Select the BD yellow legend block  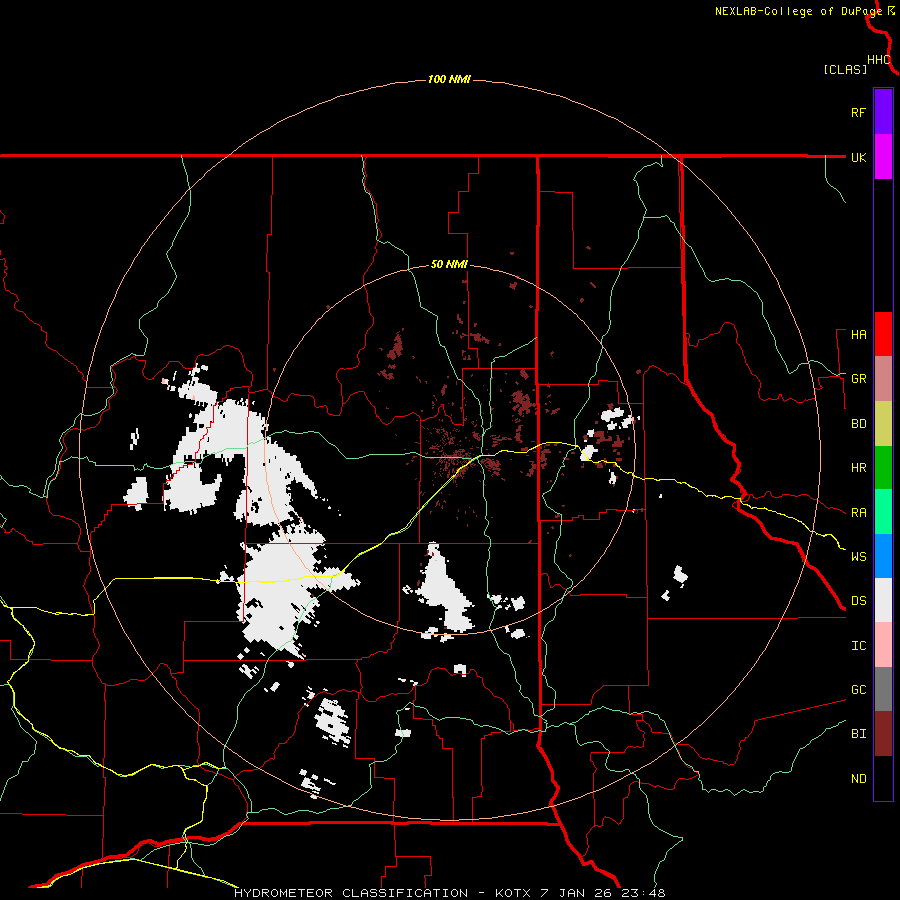pos(883,424)
